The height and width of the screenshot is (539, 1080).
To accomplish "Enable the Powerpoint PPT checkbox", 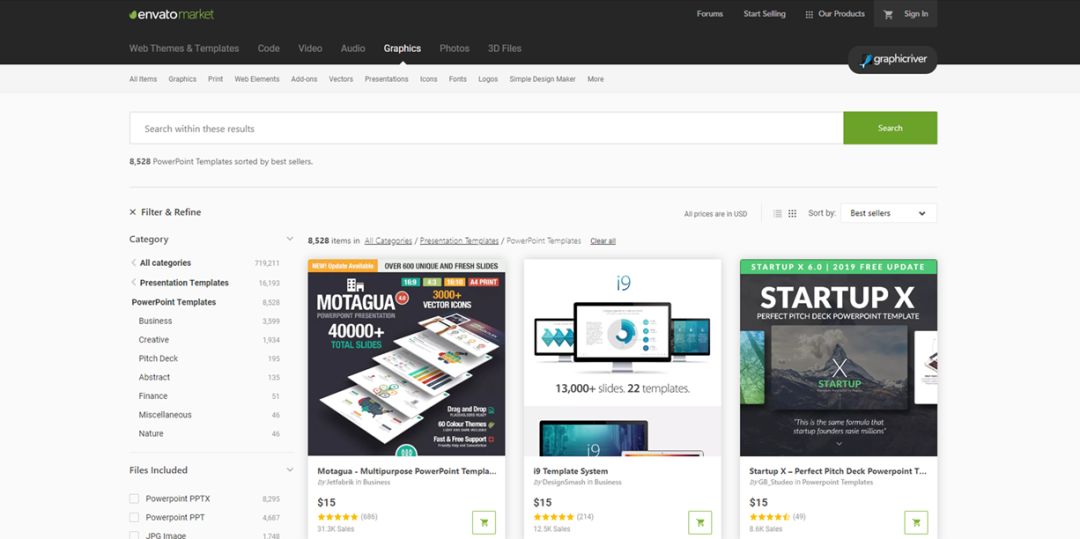I will (134, 517).
